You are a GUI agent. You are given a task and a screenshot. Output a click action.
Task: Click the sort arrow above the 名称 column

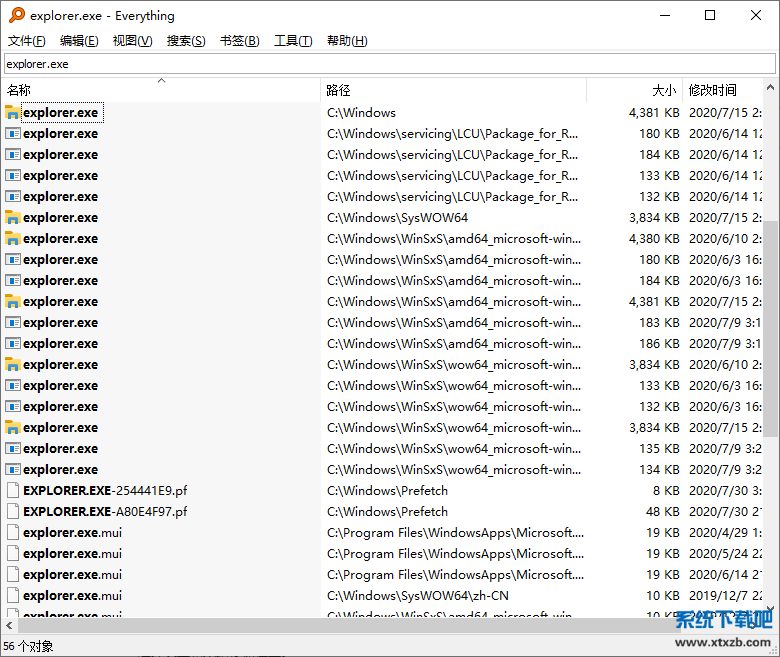tap(161, 81)
